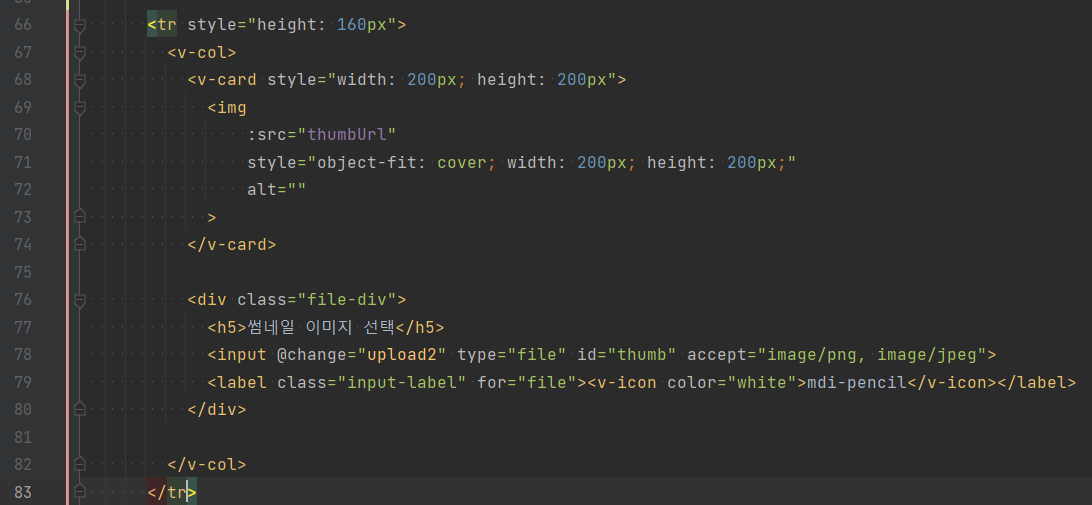The width and height of the screenshot is (1092, 505).
Task: Click line number 77 in the gutter
Action: click(23, 327)
